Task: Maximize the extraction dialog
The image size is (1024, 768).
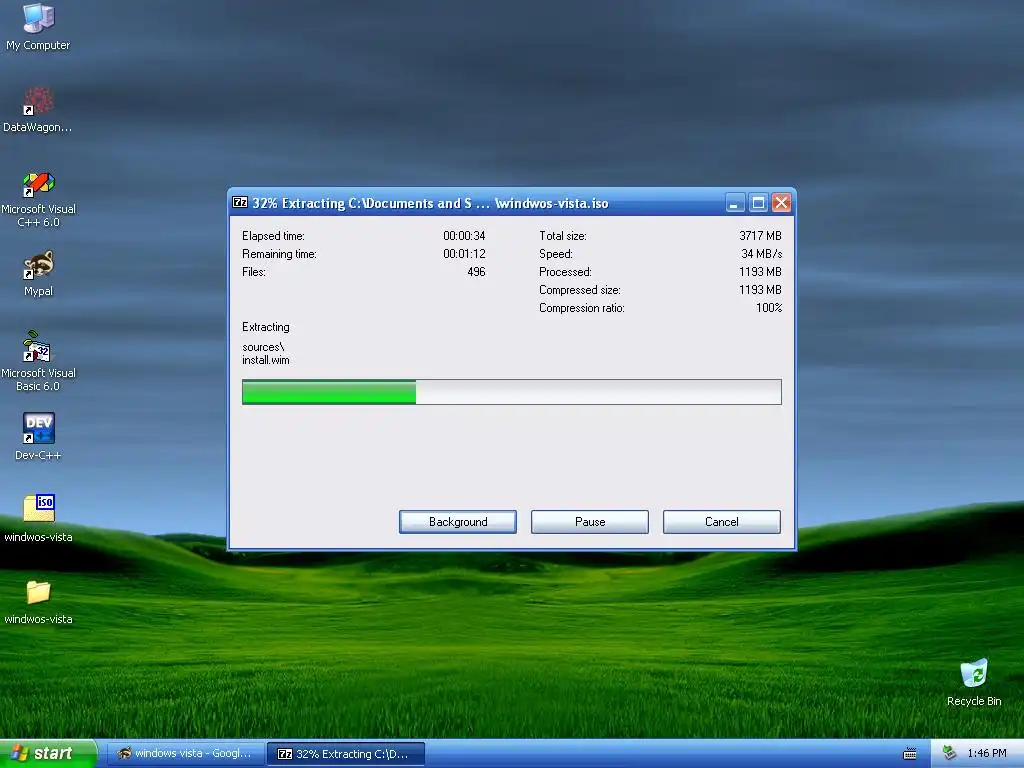Action: (x=758, y=203)
